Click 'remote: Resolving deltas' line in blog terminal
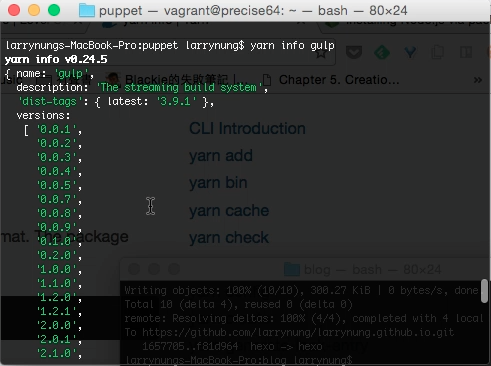 (304, 319)
